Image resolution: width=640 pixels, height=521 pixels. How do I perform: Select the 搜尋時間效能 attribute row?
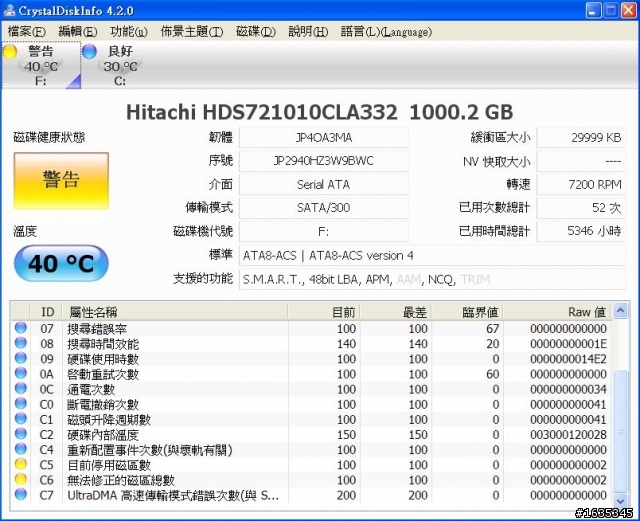(x=311, y=343)
